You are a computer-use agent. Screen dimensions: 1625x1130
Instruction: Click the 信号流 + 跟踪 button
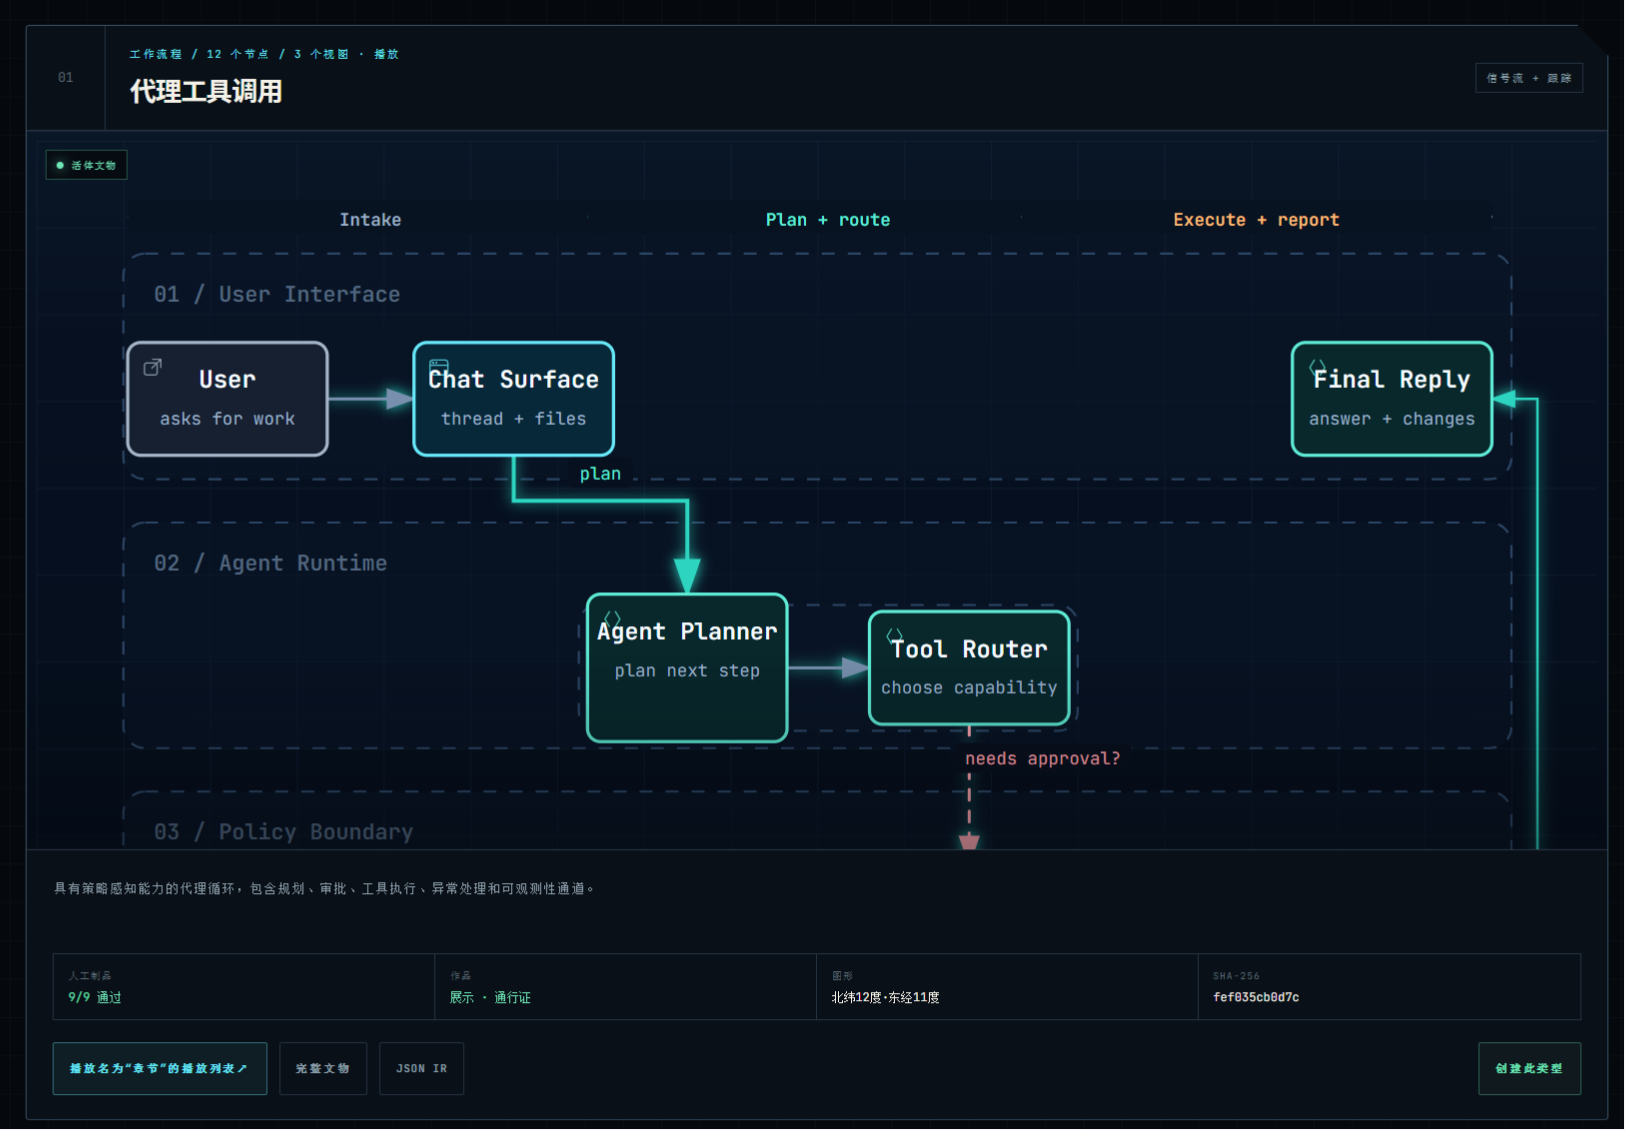click(x=1529, y=78)
